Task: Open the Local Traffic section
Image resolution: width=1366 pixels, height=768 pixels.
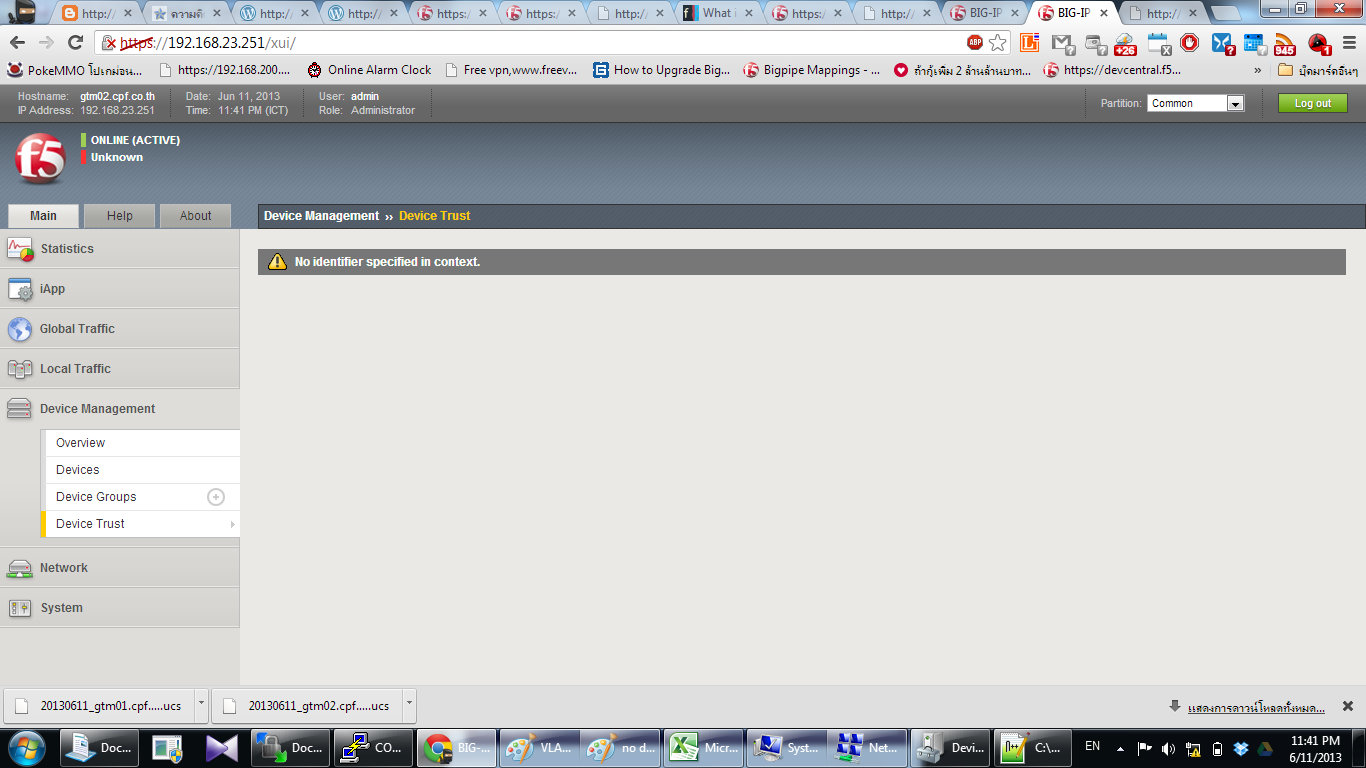Action: [x=120, y=369]
